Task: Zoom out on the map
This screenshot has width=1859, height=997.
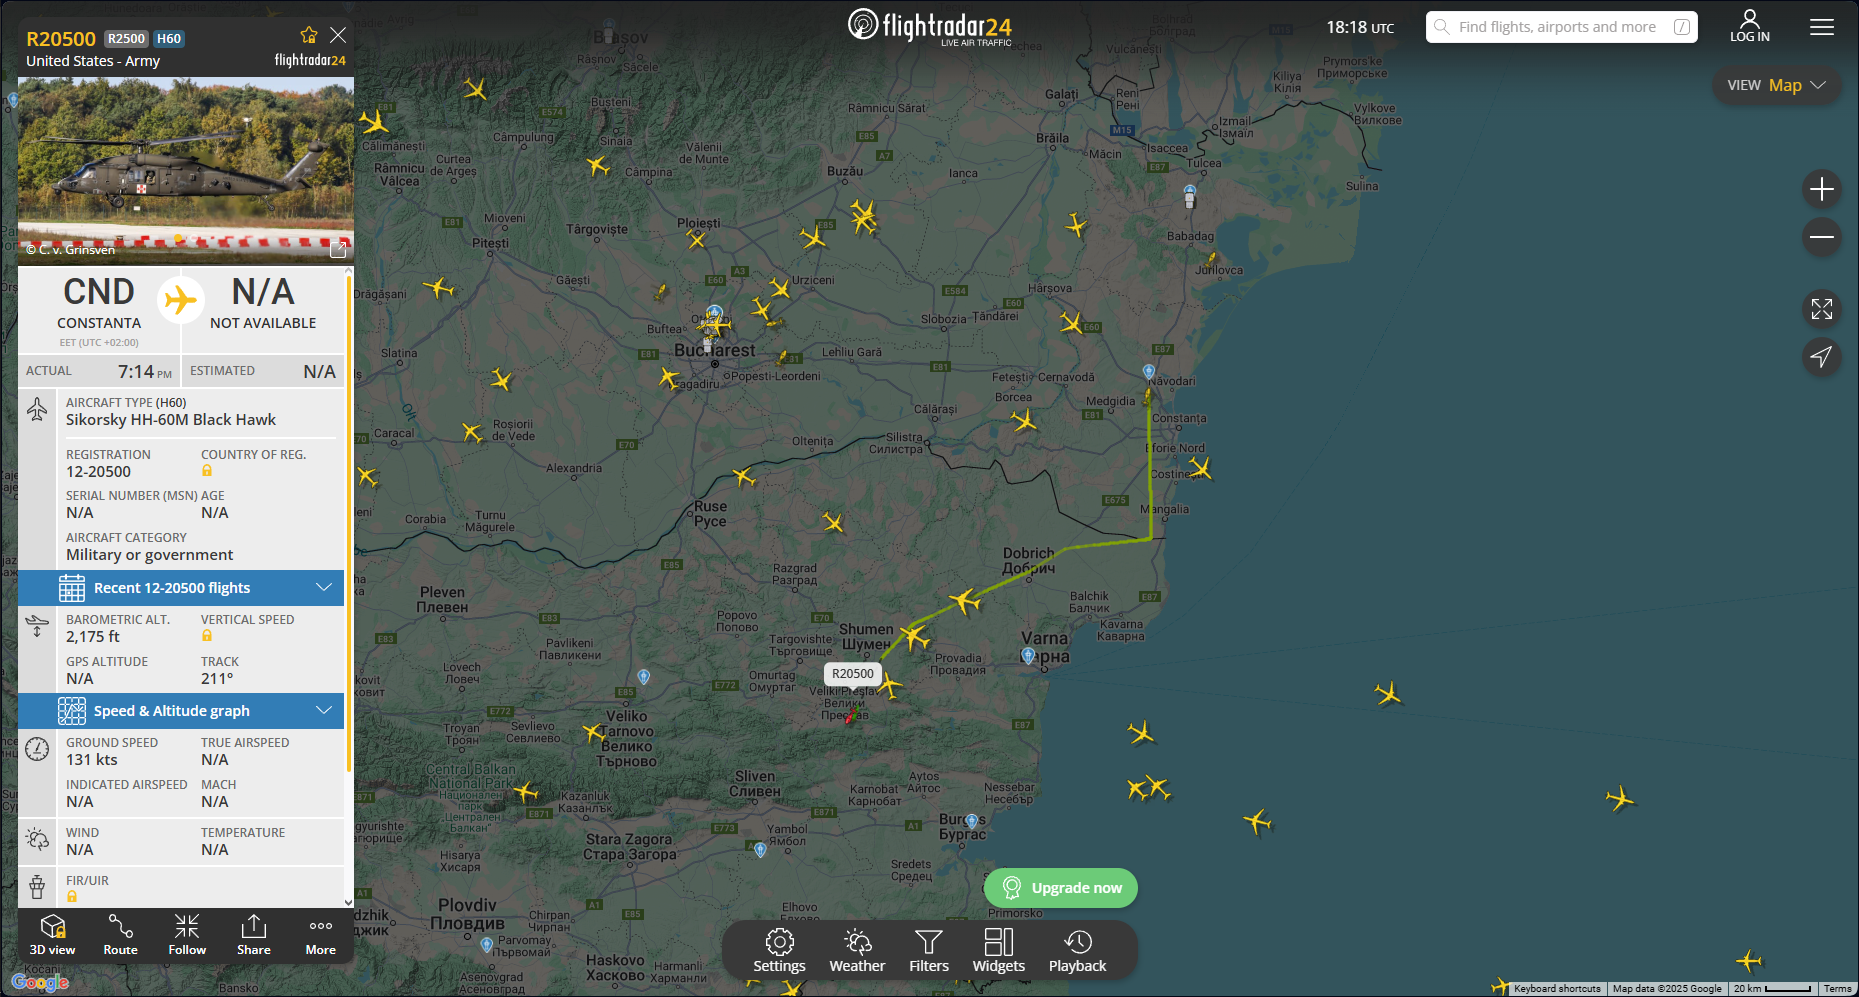Action: click(1822, 237)
